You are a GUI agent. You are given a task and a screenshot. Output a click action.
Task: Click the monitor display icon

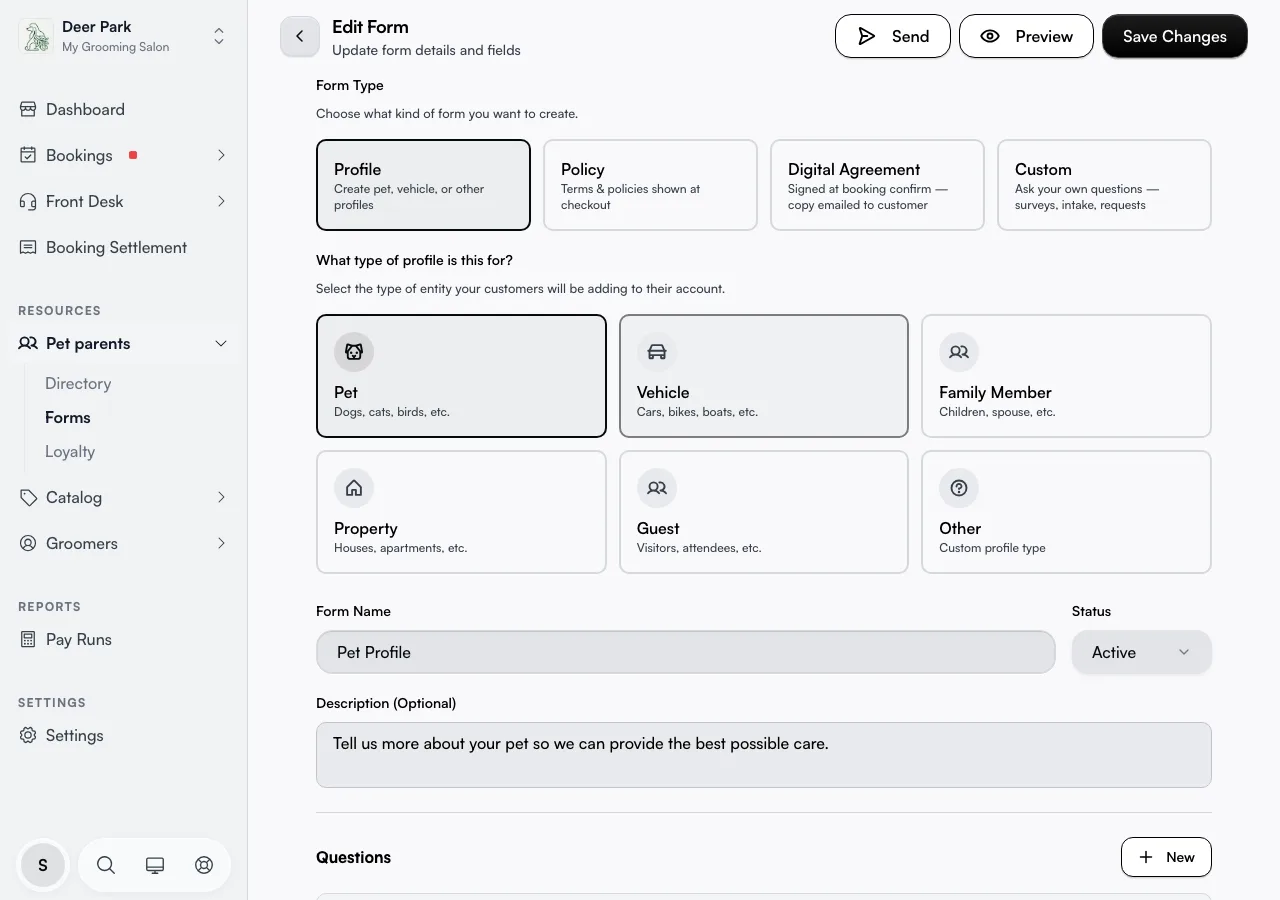coord(155,865)
